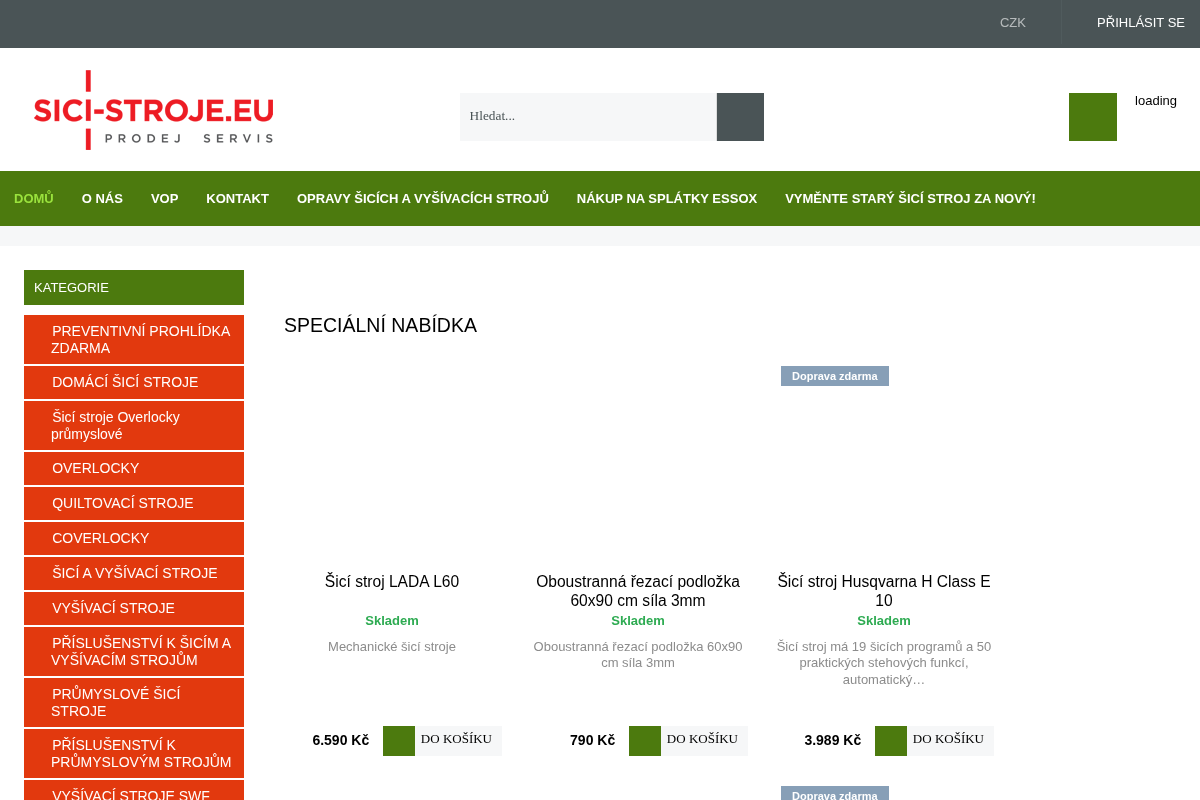This screenshot has width=1200, height=800.
Task: Click DO KOŠÍKU for řezací podložka
Action: point(703,740)
